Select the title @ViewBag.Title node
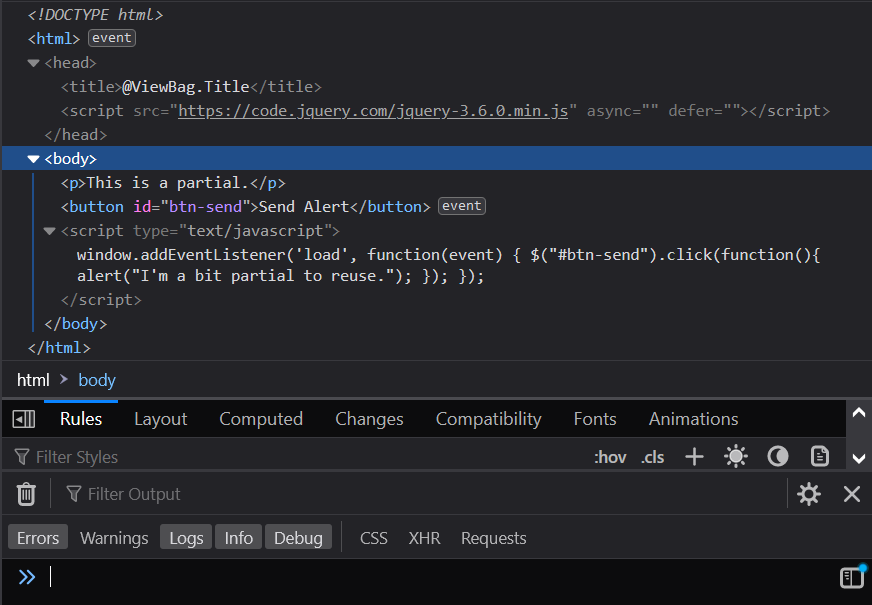872x605 pixels. (191, 87)
